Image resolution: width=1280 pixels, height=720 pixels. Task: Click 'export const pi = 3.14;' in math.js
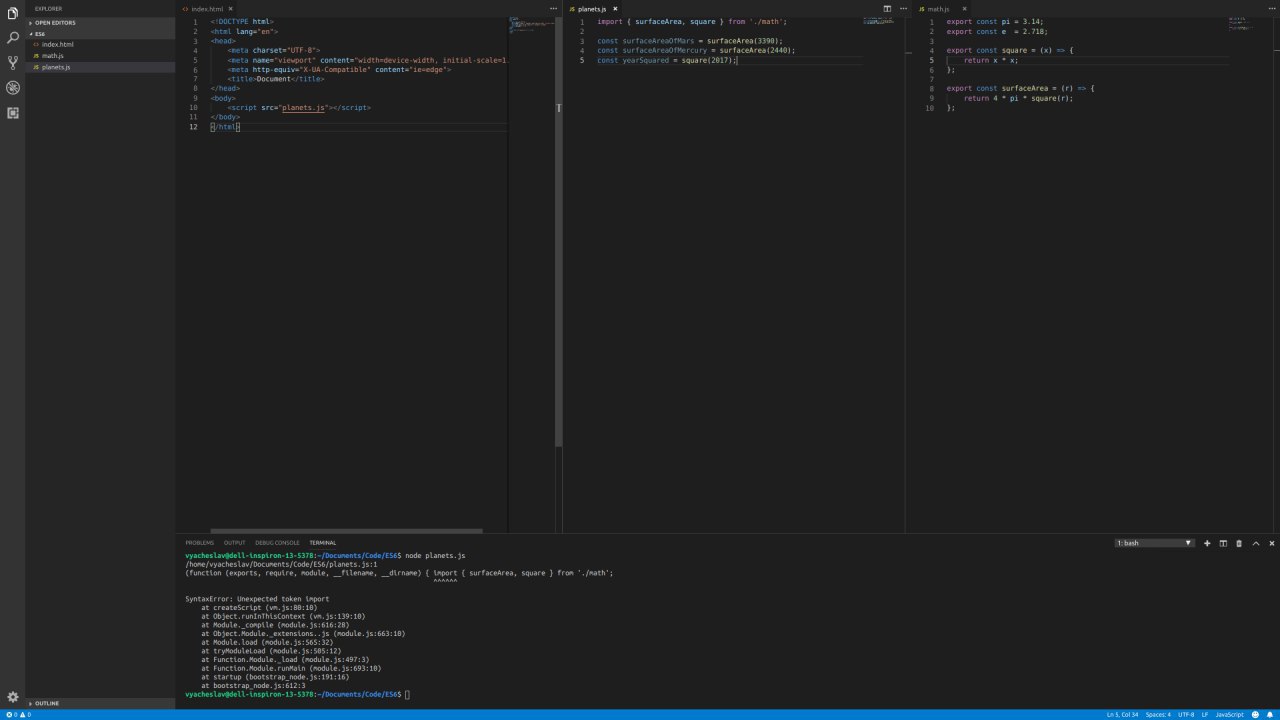995,22
